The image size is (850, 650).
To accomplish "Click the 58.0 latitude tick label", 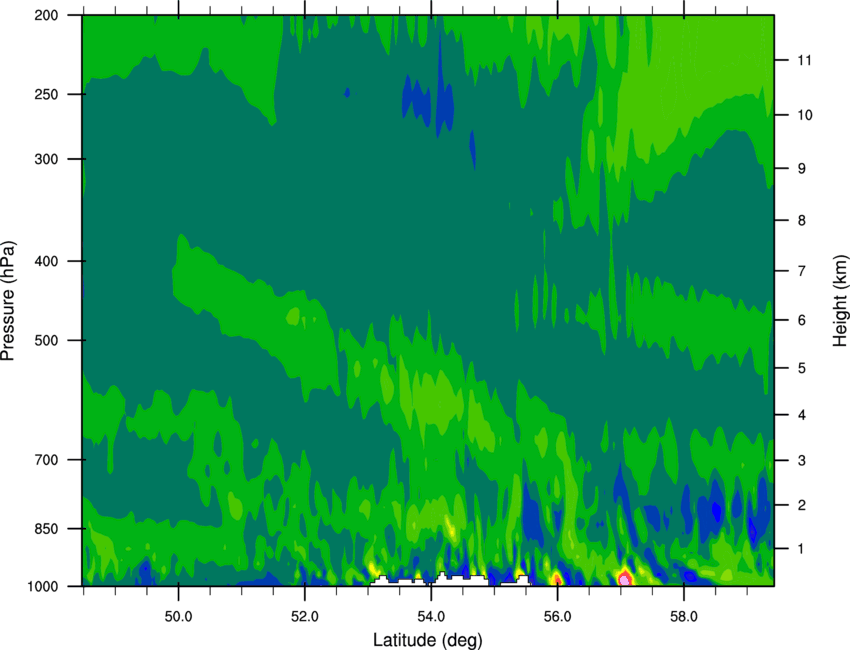I will coord(684,617).
